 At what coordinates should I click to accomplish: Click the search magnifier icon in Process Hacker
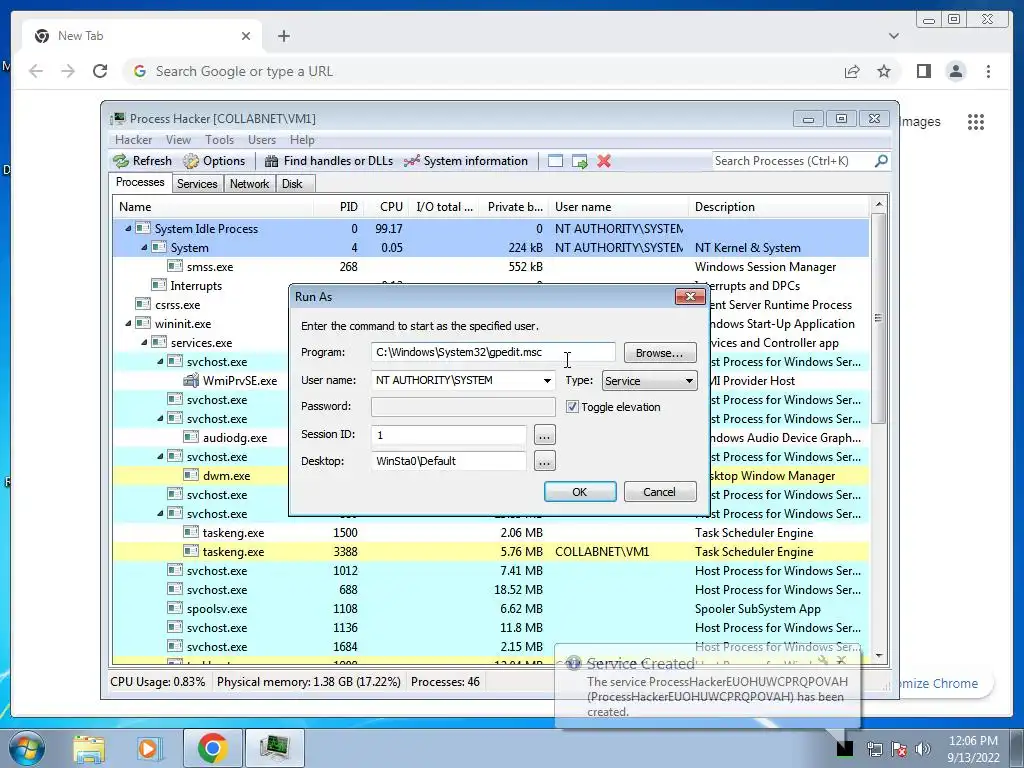pyautogui.click(x=881, y=161)
